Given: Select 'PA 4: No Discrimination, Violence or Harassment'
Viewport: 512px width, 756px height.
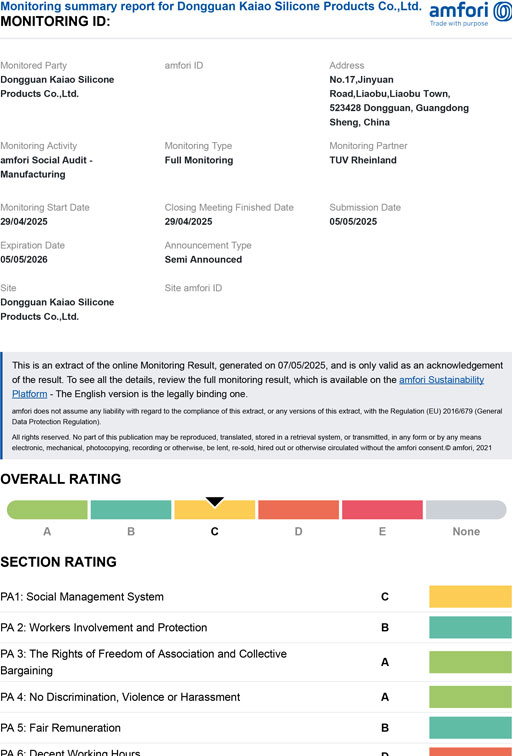Looking at the screenshot, I should 120,697.
